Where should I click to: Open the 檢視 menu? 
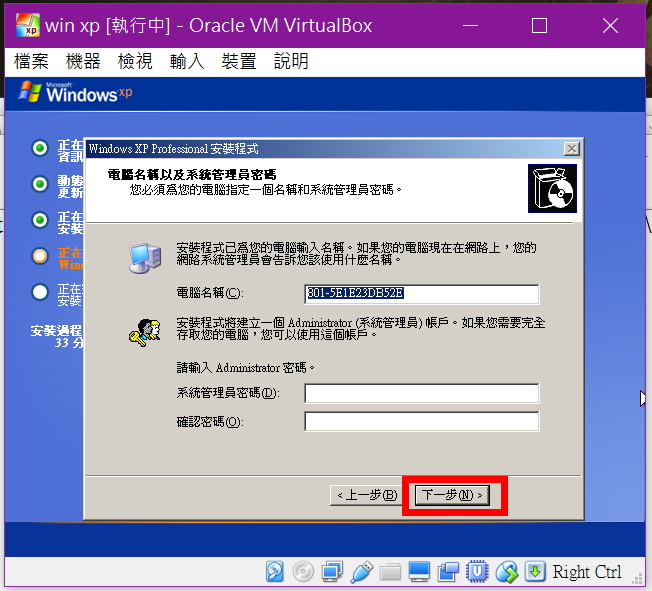pos(135,62)
